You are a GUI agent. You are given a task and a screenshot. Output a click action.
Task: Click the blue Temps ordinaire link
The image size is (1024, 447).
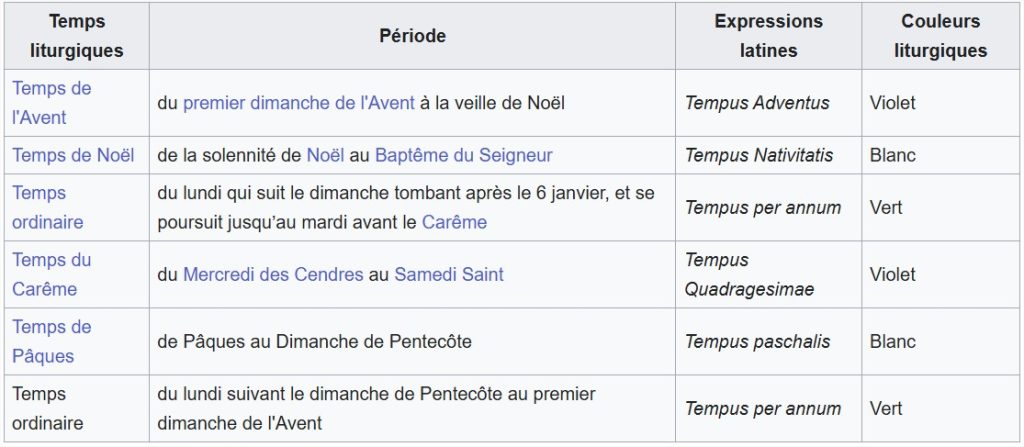click(48, 208)
